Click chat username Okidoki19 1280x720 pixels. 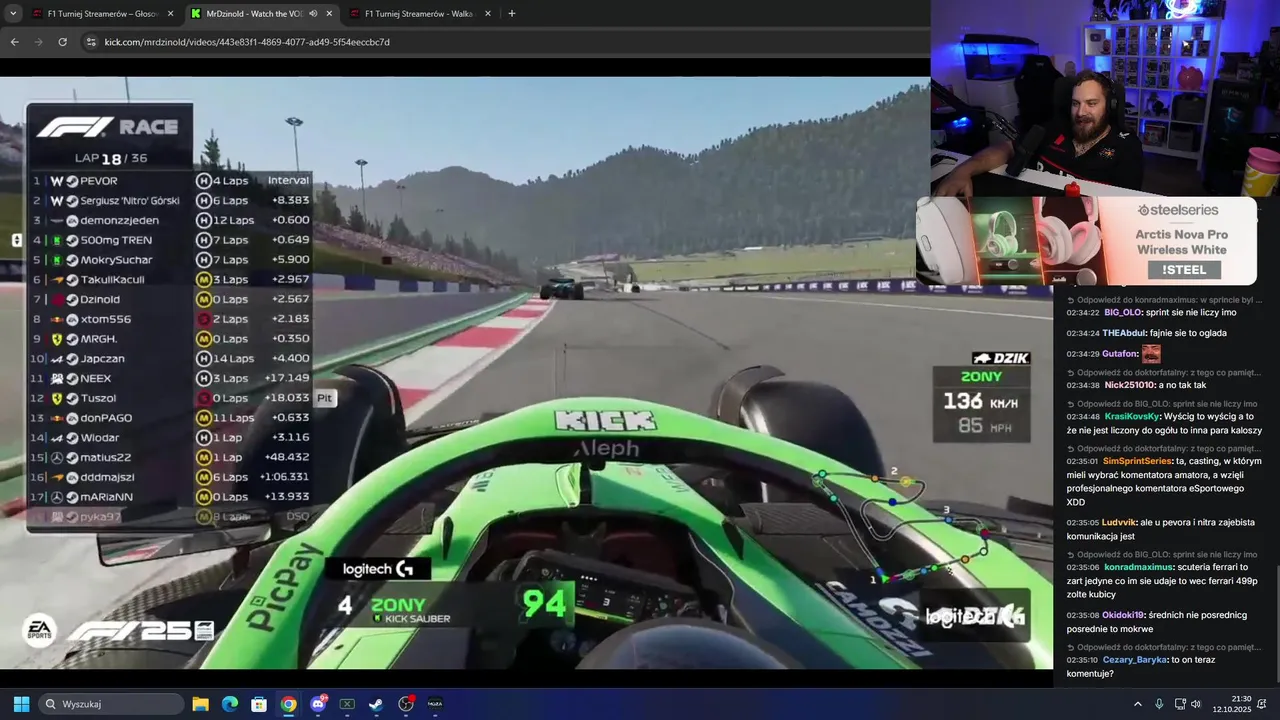coord(1124,615)
